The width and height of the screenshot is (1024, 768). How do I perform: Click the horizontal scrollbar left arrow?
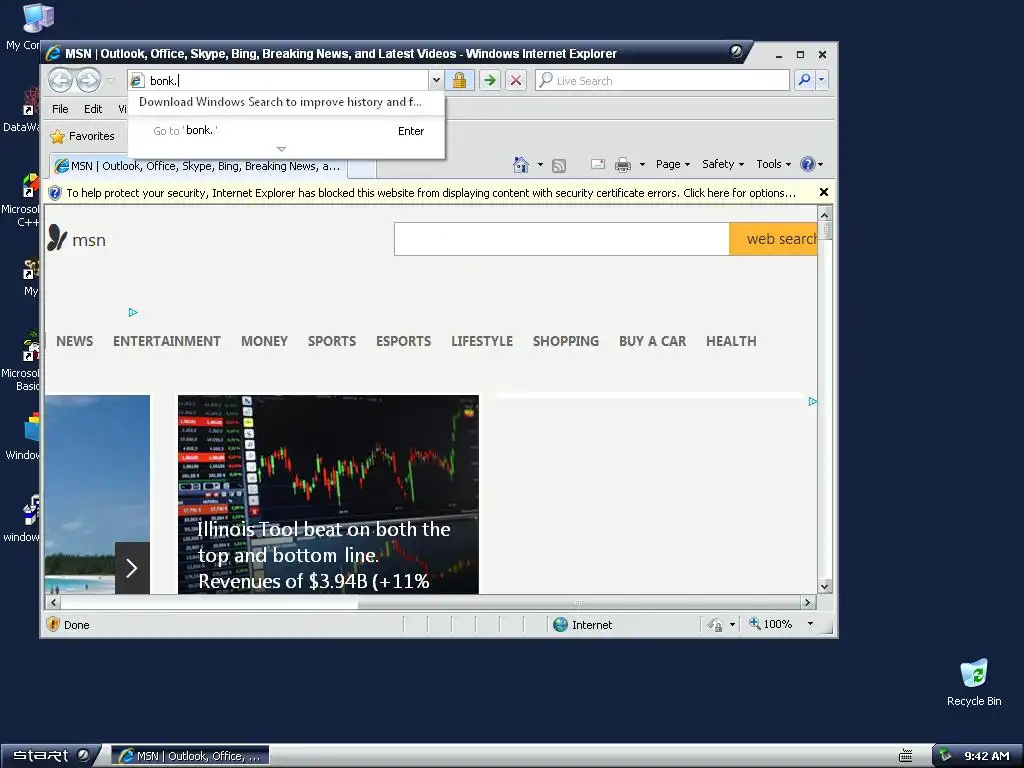coord(54,603)
